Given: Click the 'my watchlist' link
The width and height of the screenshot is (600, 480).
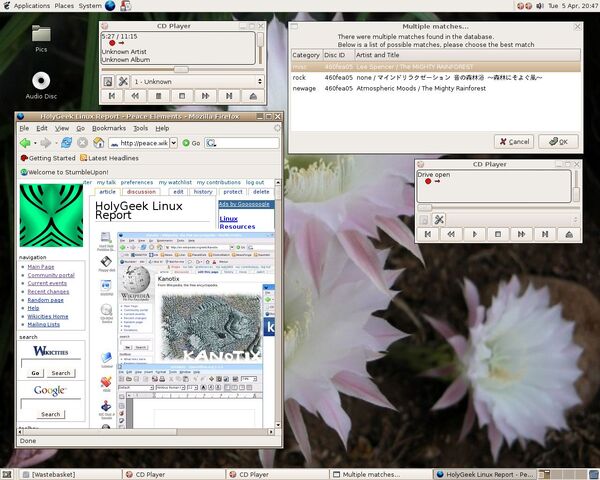Looking at the screenshot, I should (175, 183).
